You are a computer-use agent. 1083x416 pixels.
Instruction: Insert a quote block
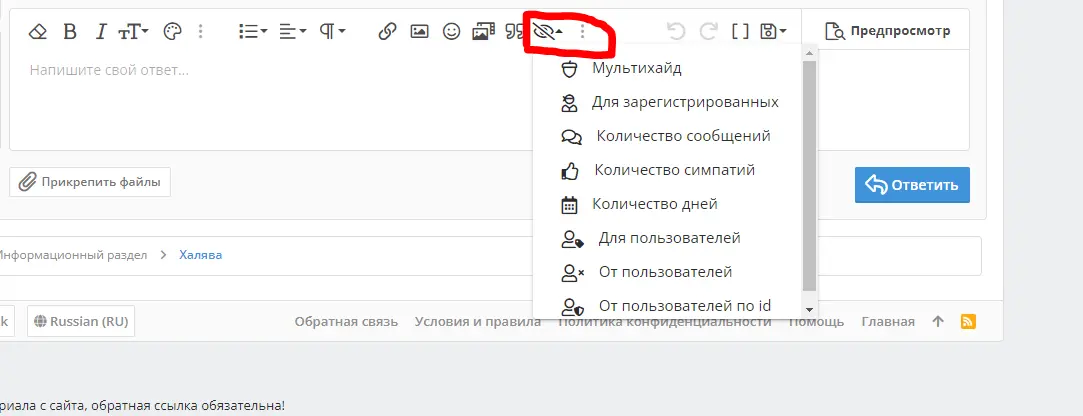point(515,31)
